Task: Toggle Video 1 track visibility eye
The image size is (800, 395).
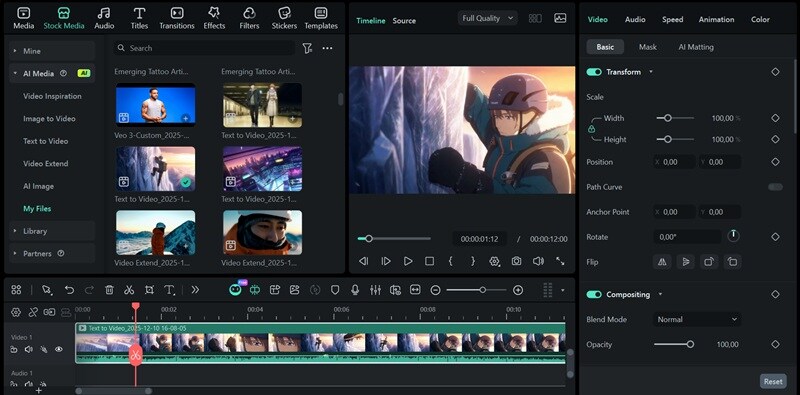Action: (59, 349)
